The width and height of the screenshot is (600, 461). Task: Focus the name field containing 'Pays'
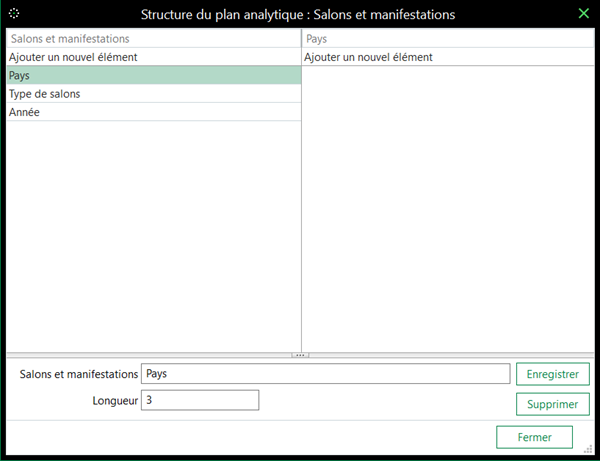pos(326,373)
